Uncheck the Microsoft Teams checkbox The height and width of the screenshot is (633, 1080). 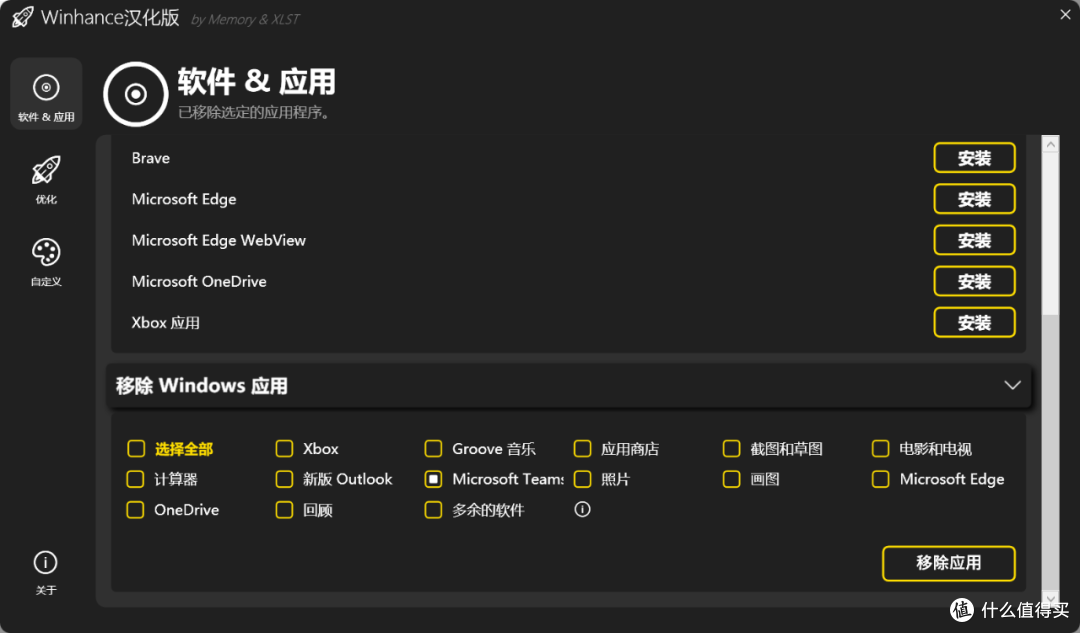point(433,479)
